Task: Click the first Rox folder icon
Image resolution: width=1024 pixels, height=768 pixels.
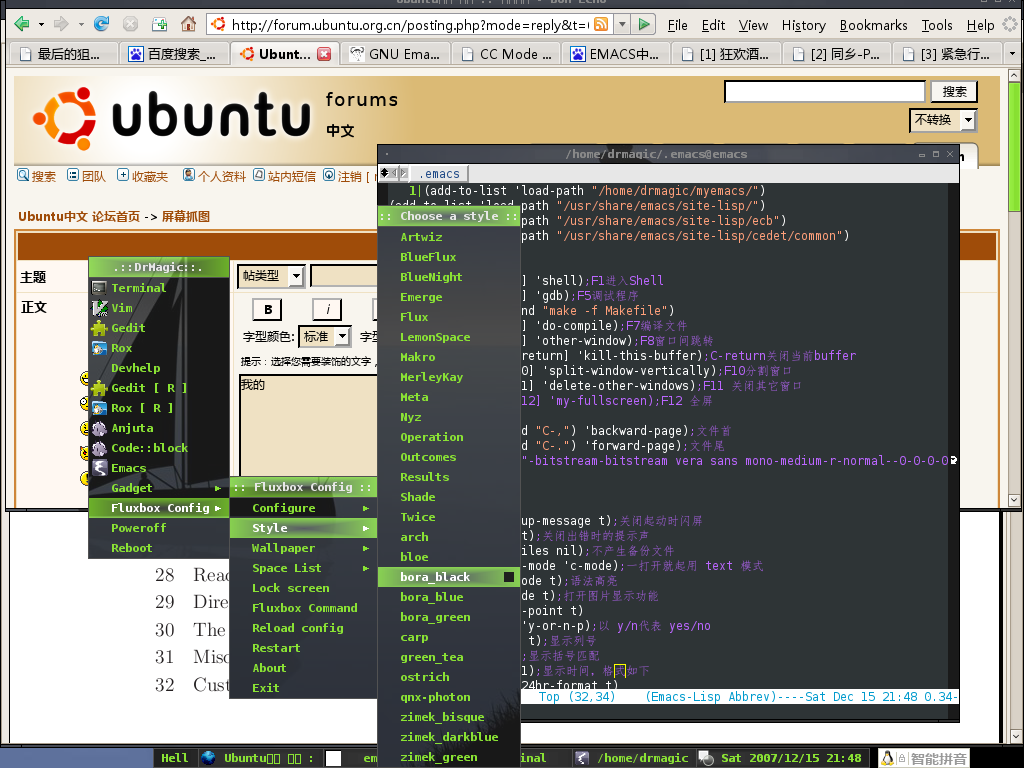Action: [99, 348]
